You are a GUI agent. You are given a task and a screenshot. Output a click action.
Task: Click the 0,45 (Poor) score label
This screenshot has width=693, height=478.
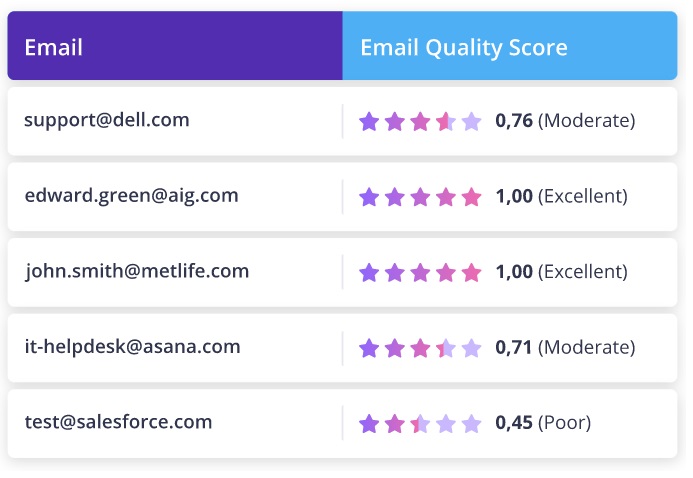tap(543, 423)
